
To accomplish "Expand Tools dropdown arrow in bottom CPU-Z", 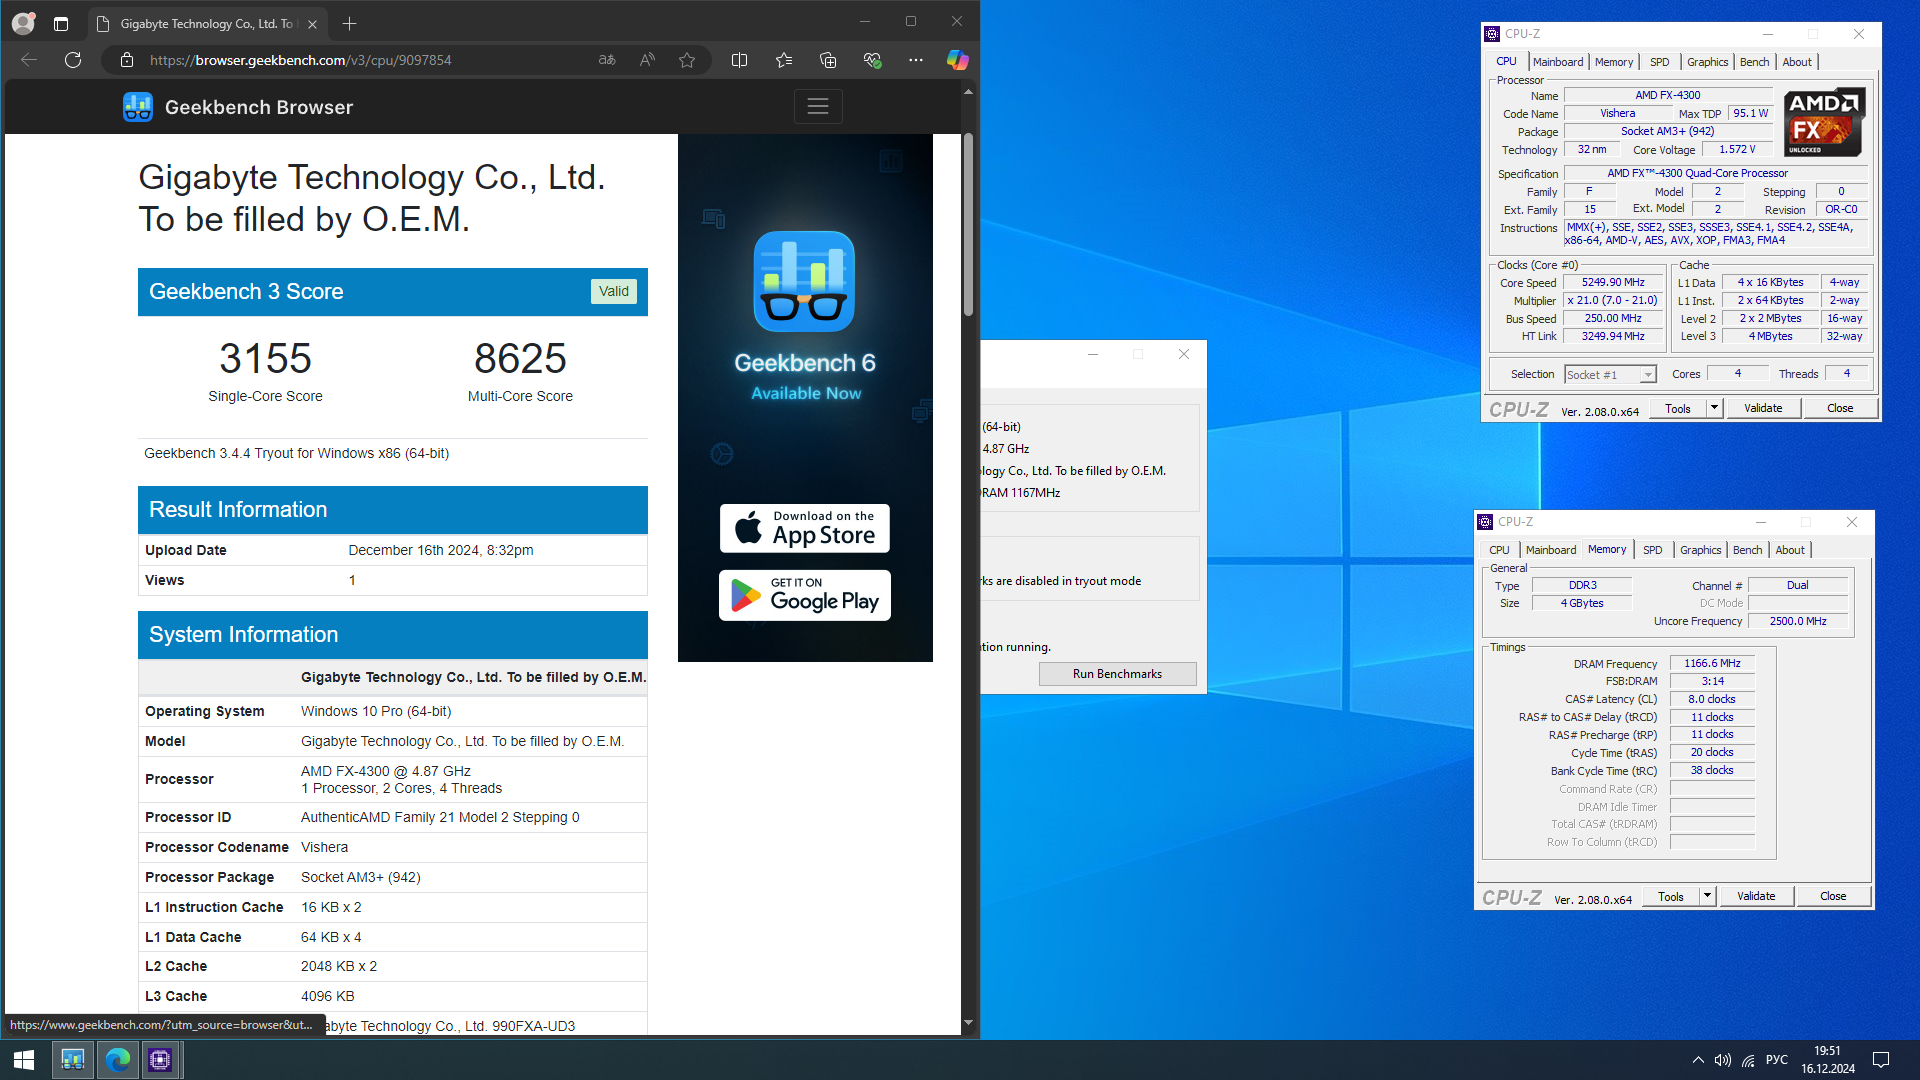I will point(1707,897).
